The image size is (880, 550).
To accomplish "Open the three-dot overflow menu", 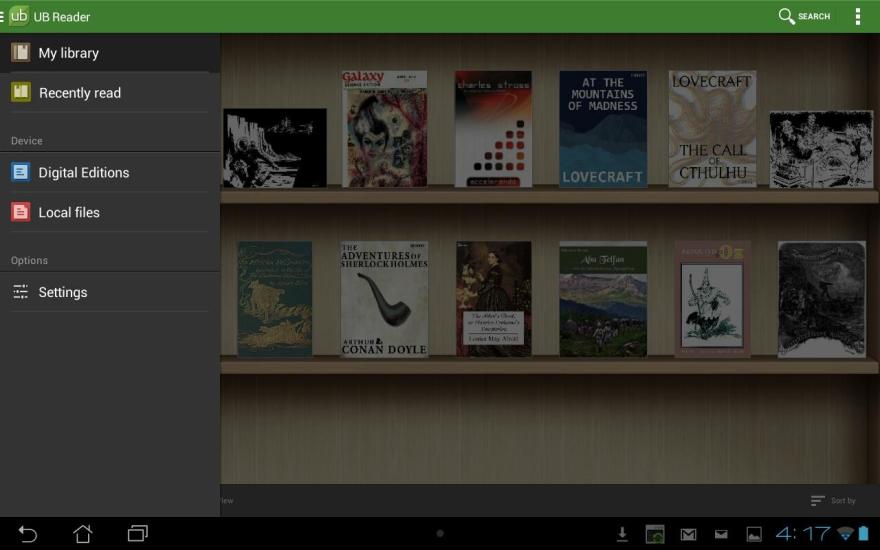I will pyautogui.click(x=857, y=16).
